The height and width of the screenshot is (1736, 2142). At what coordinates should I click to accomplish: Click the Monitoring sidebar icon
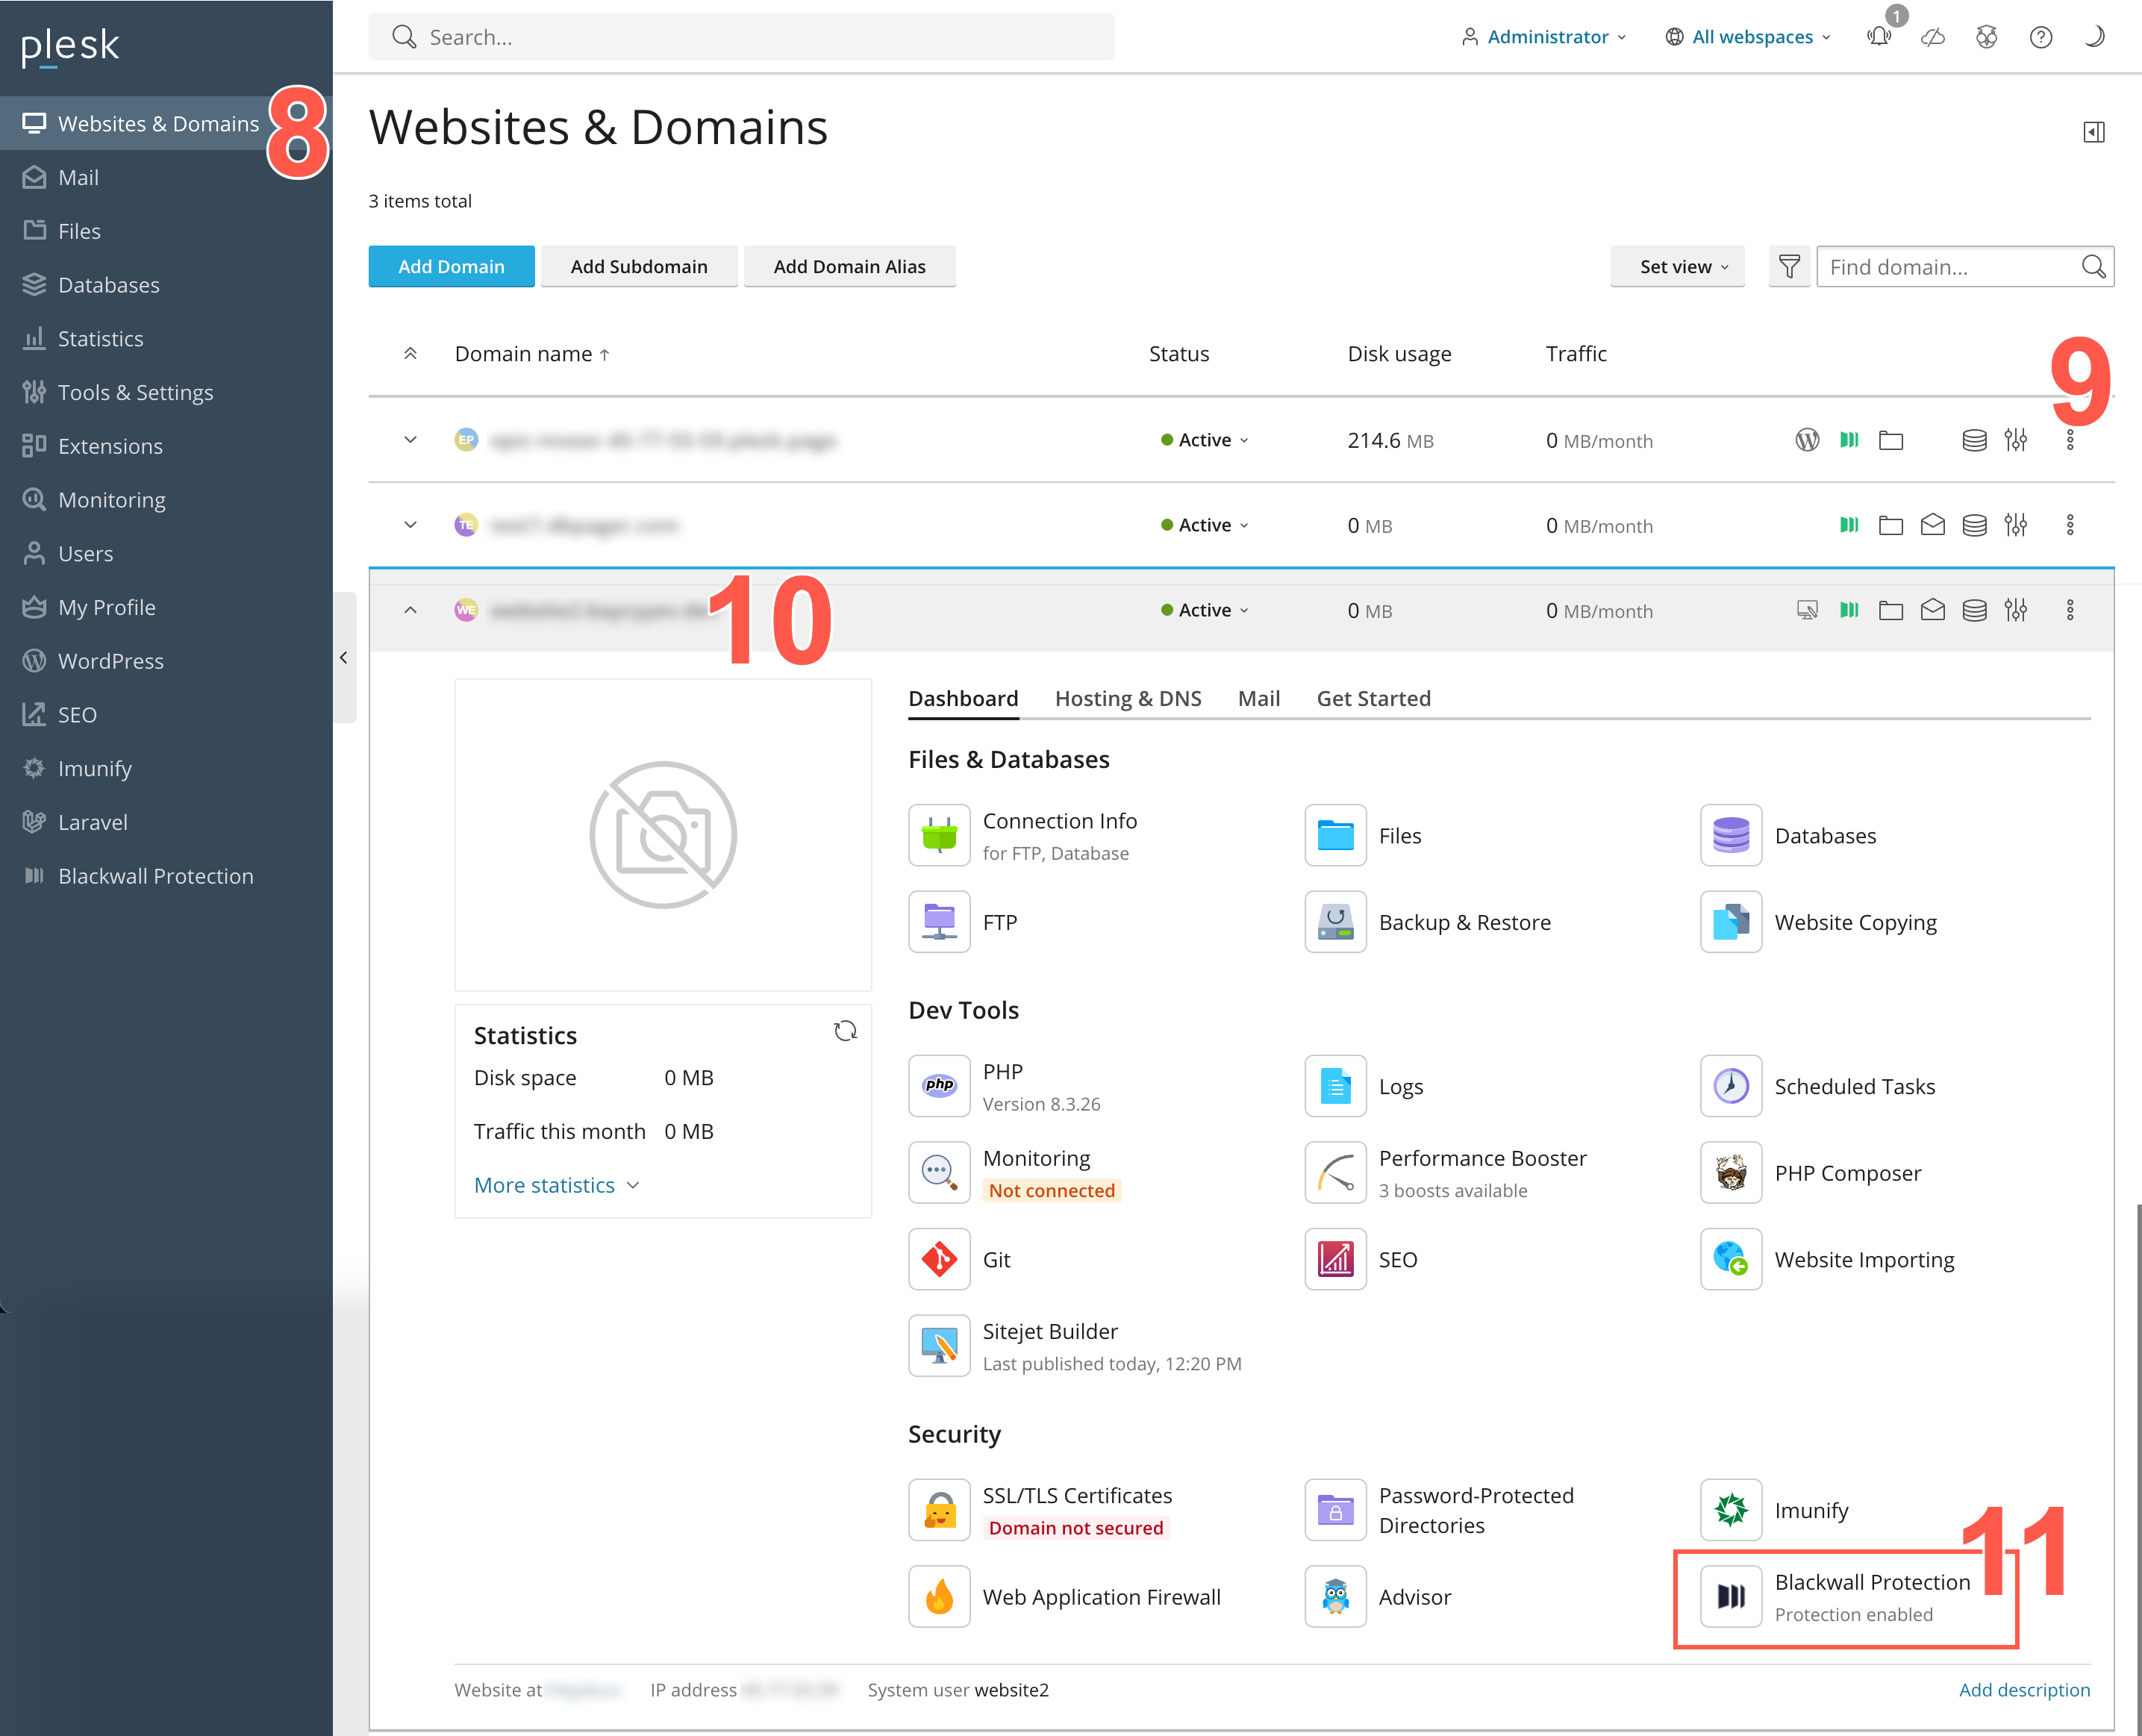click(34, 499)
